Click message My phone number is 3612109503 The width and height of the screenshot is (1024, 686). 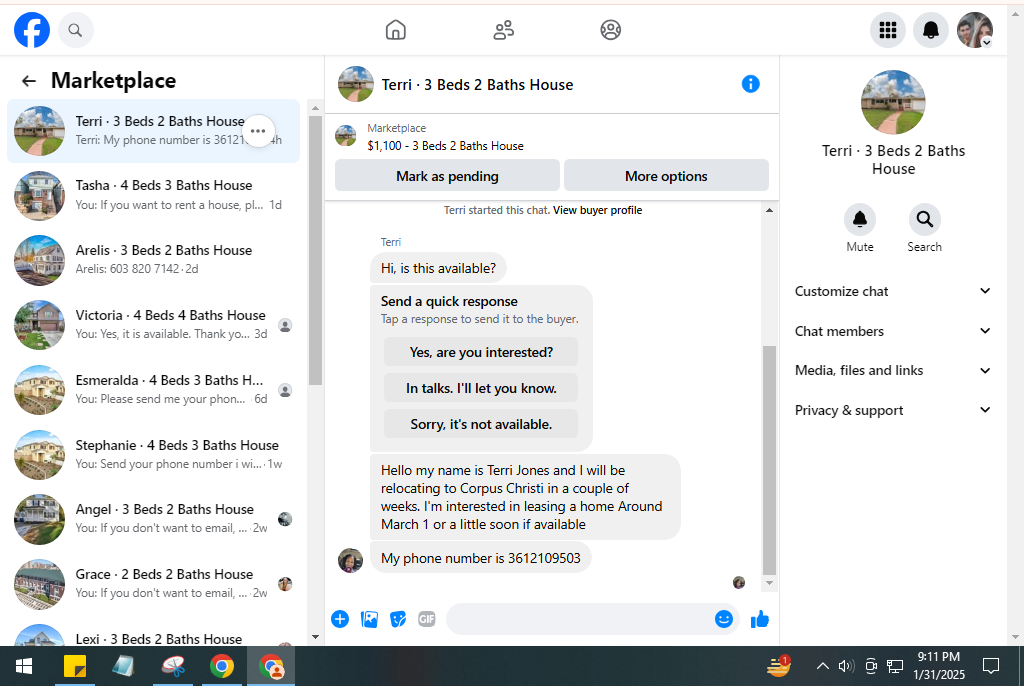pyautogui.click(x=481, y=558)
